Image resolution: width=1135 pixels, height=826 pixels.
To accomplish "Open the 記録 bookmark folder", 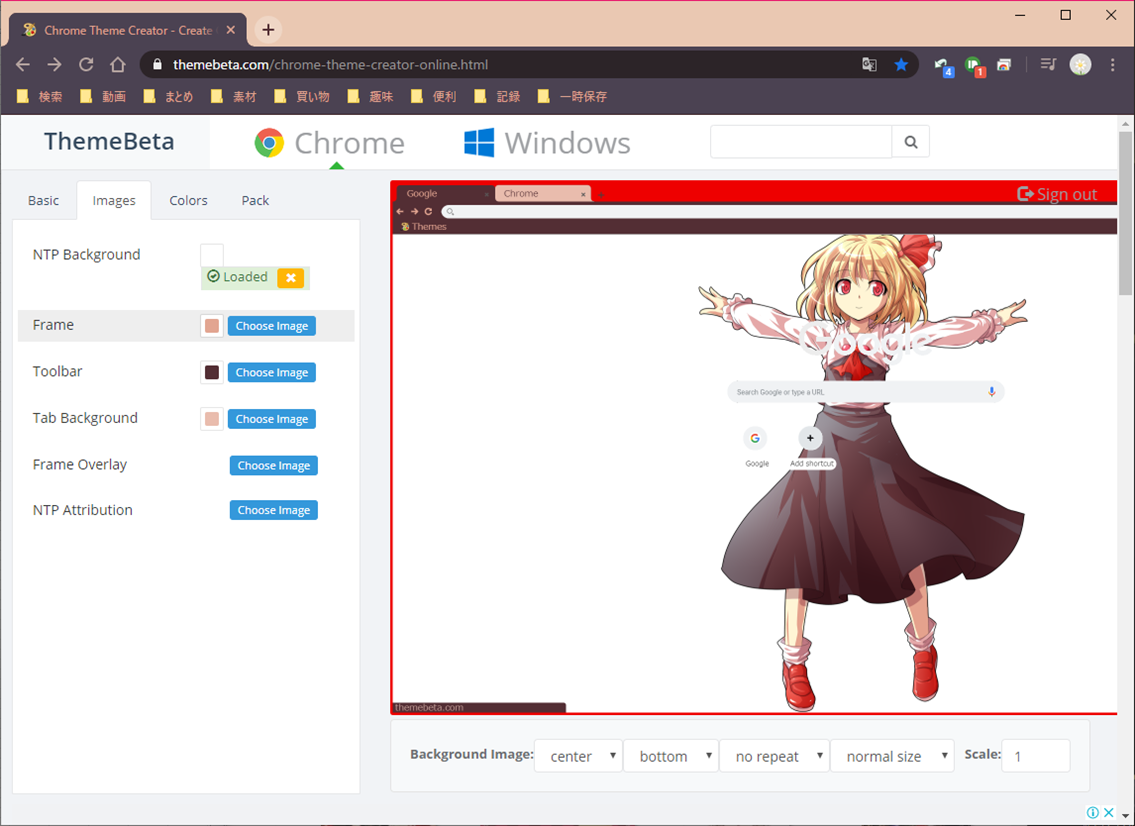I will [497, 96].
